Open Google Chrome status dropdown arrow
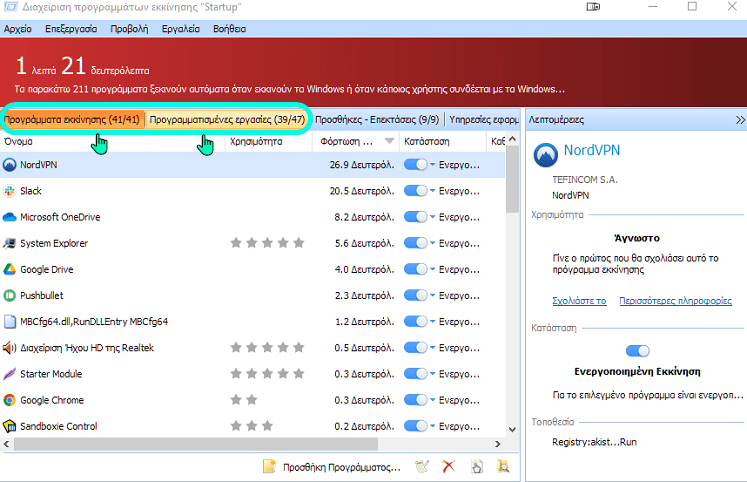 433,400
